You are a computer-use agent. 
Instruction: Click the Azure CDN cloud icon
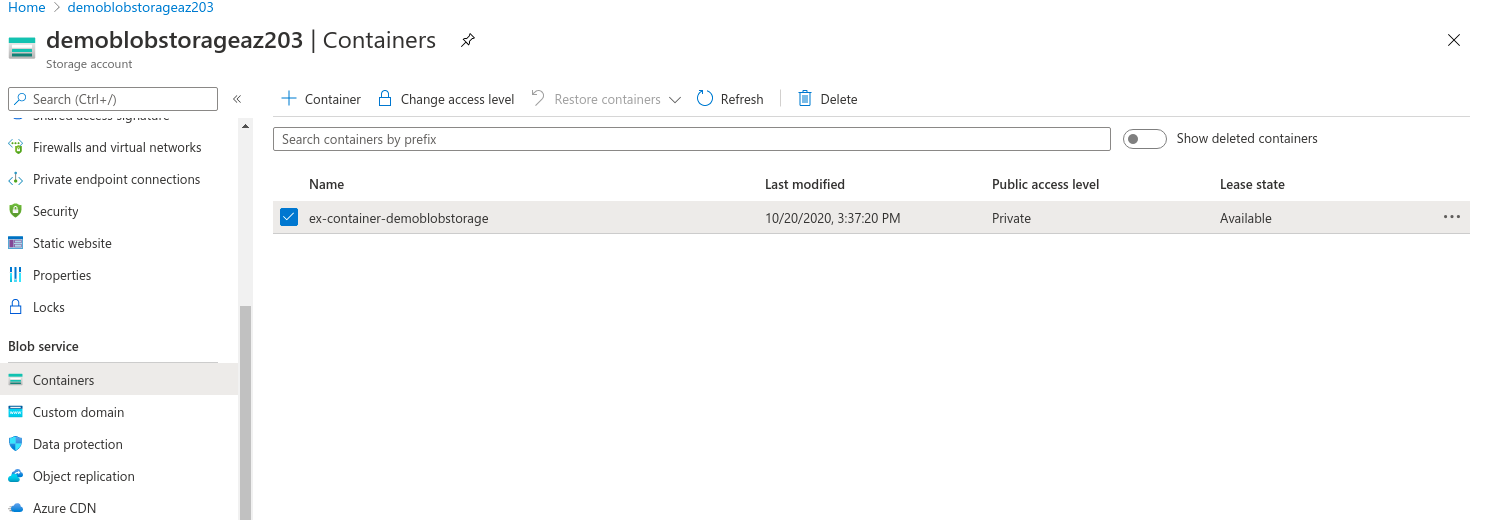[15, 508]
